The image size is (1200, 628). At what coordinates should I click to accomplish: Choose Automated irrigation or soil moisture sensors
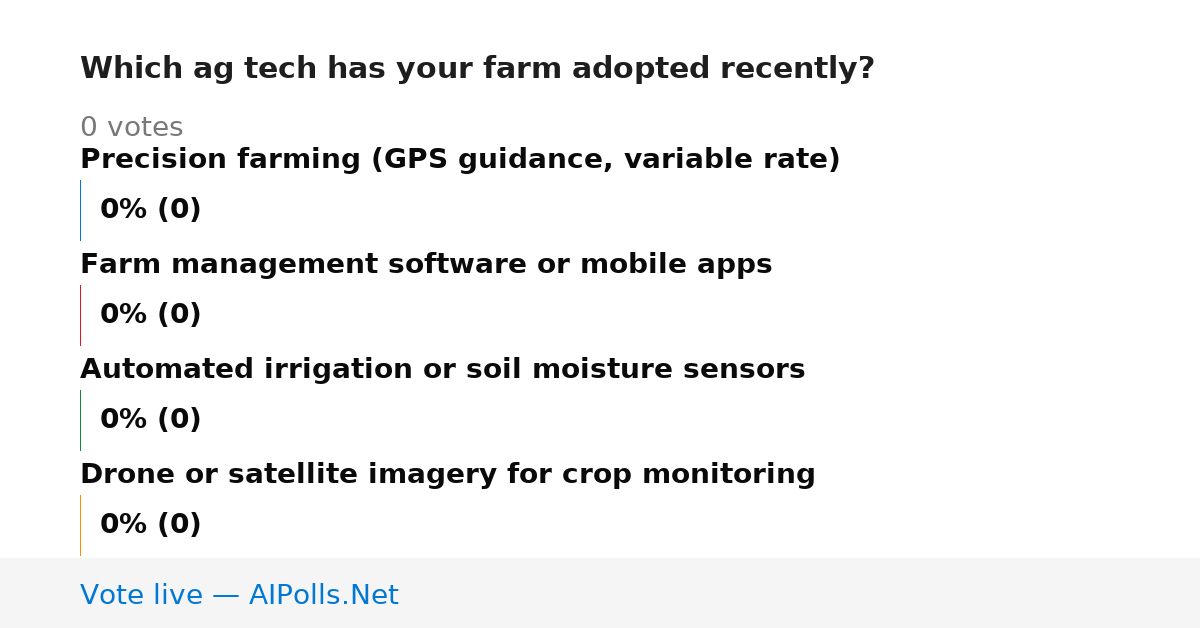pyautogui.click(x=442, y=370)
